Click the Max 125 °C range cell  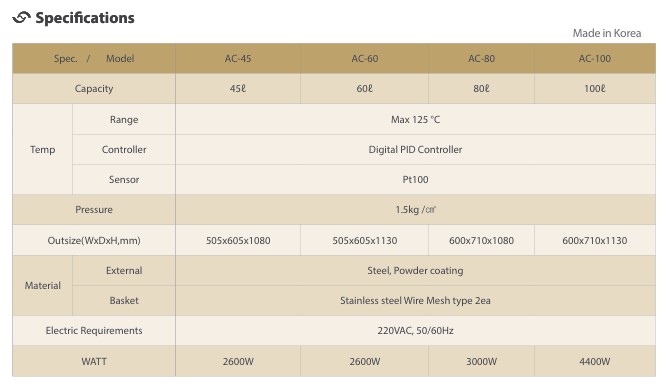[415, 120]
